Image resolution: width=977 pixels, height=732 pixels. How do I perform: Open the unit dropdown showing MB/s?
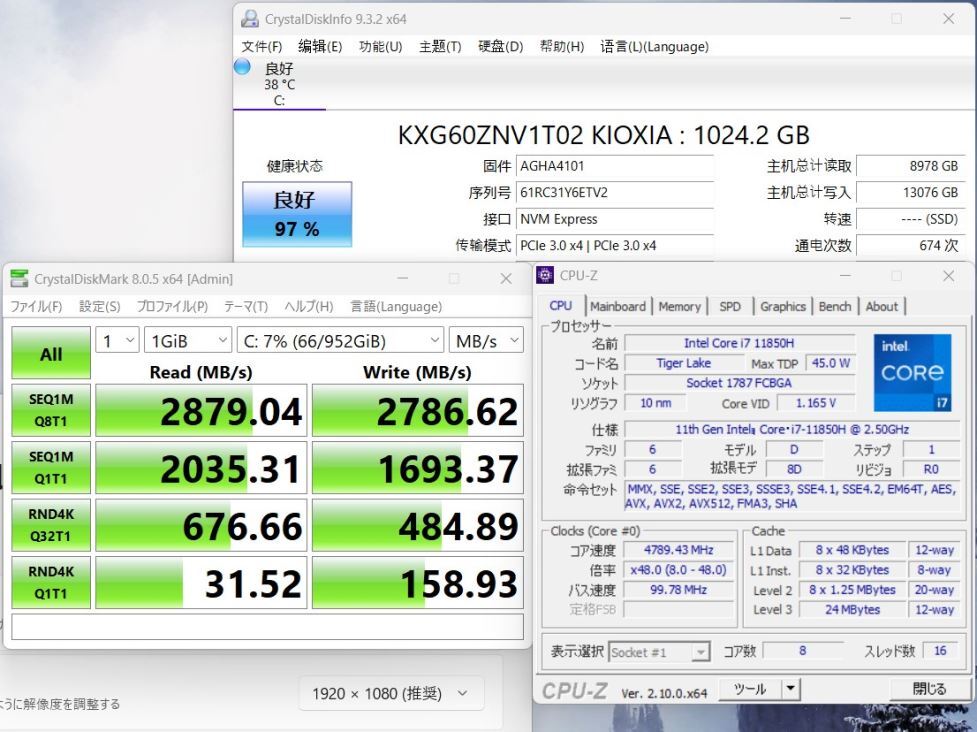(x=487, y=341)
